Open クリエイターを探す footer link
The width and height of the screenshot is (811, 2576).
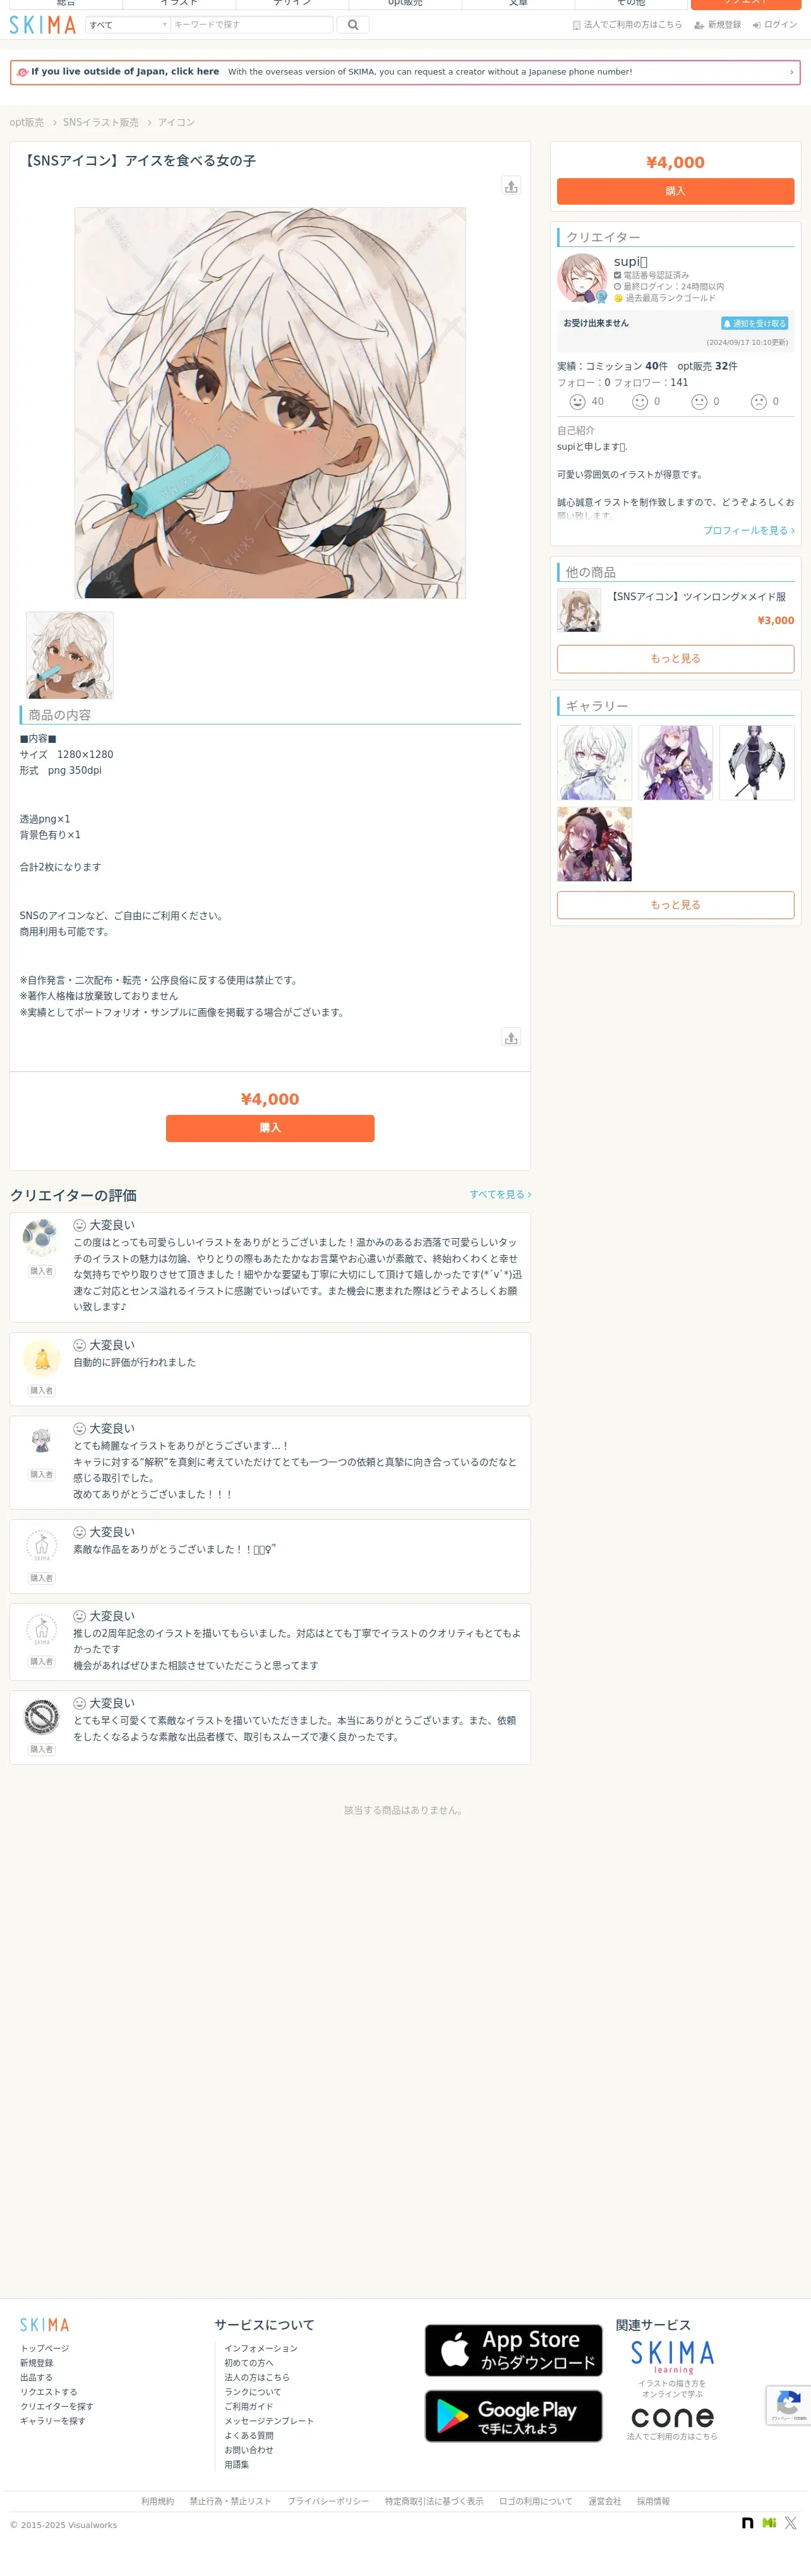pos(57,2407)
